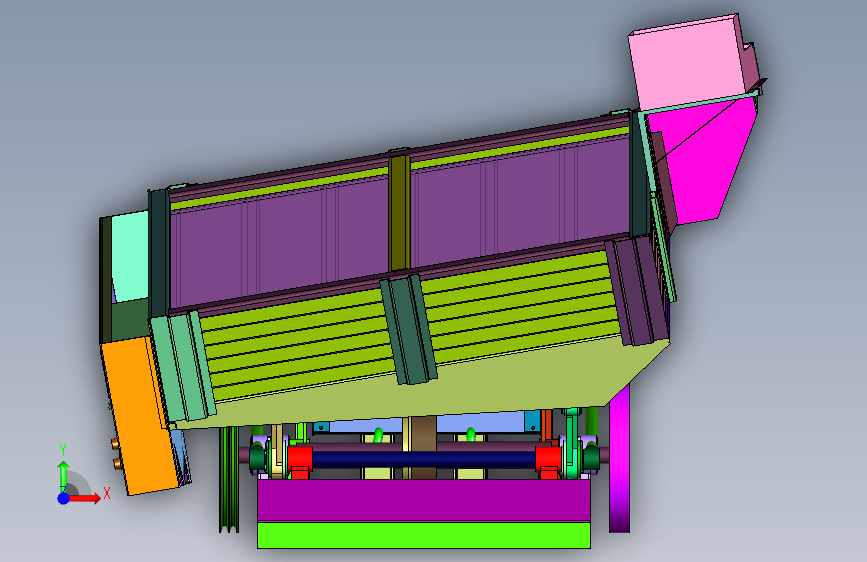Select the light green left end bracket
The image size is (867, 562).
182,366
